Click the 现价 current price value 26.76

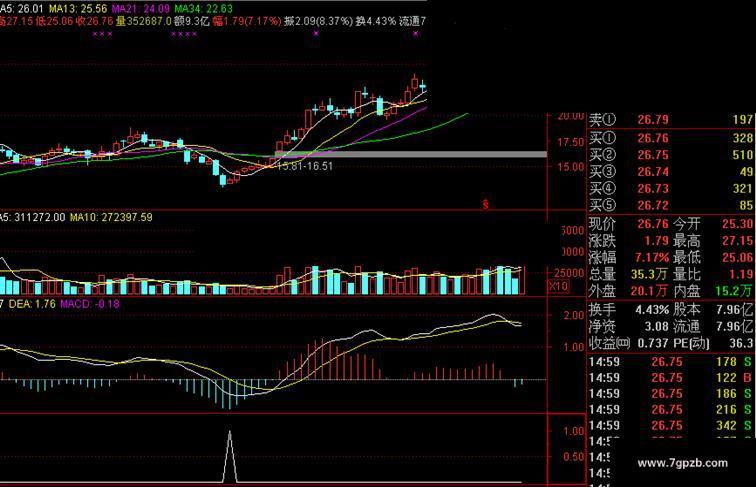653,224
